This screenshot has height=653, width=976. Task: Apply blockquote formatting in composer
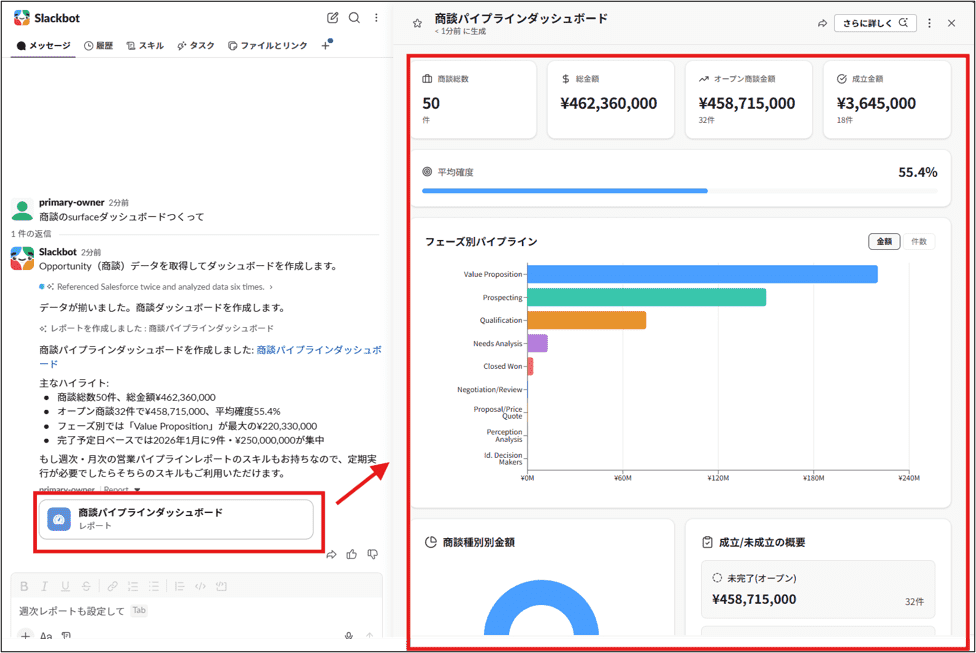(179, 586)
